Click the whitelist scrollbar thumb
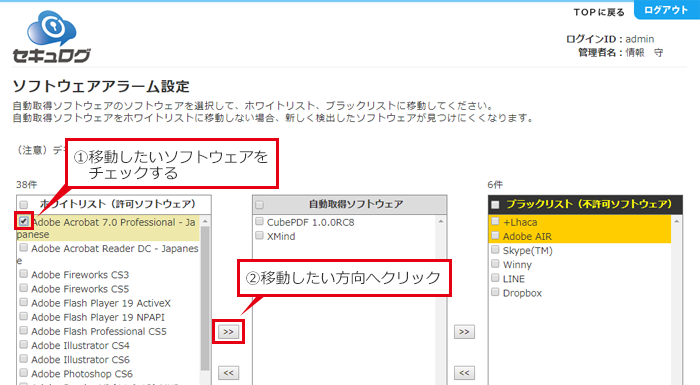Viewport: 700px width, 385px height. pos(205,298)
